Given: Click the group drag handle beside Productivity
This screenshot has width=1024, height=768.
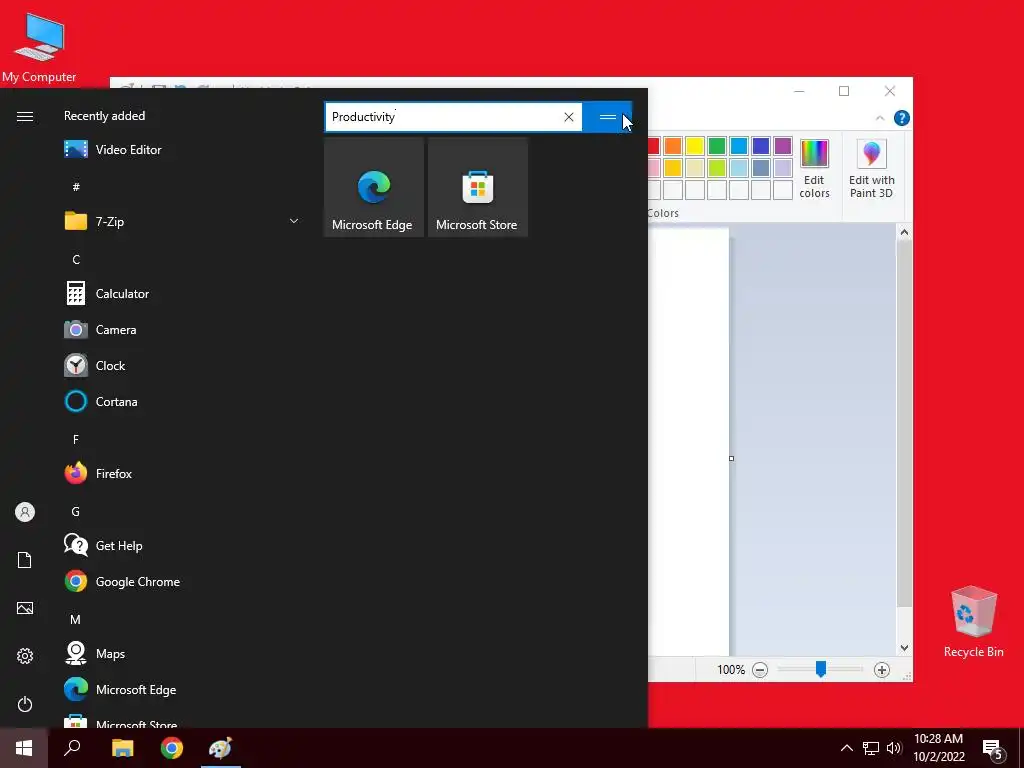Looking at the screenshot, I should (x=607, y=117).
